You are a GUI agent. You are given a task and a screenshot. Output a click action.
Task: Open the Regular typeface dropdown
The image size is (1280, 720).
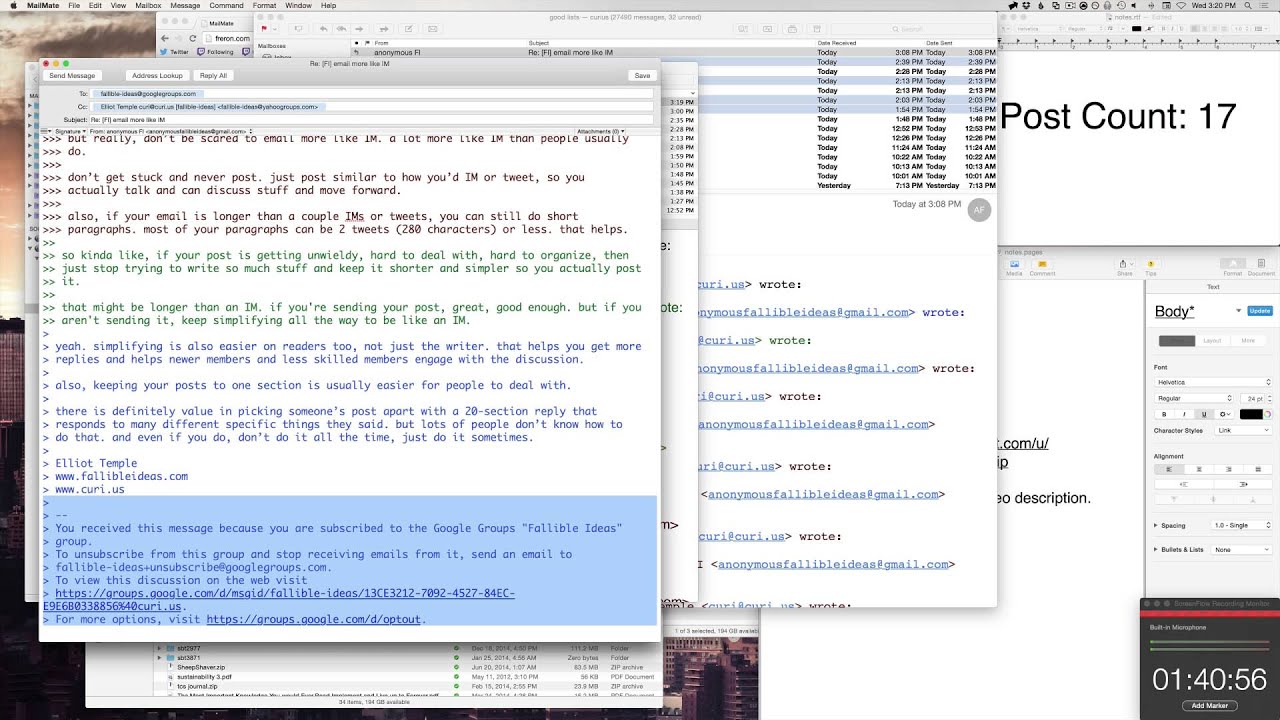[1194, 398]
